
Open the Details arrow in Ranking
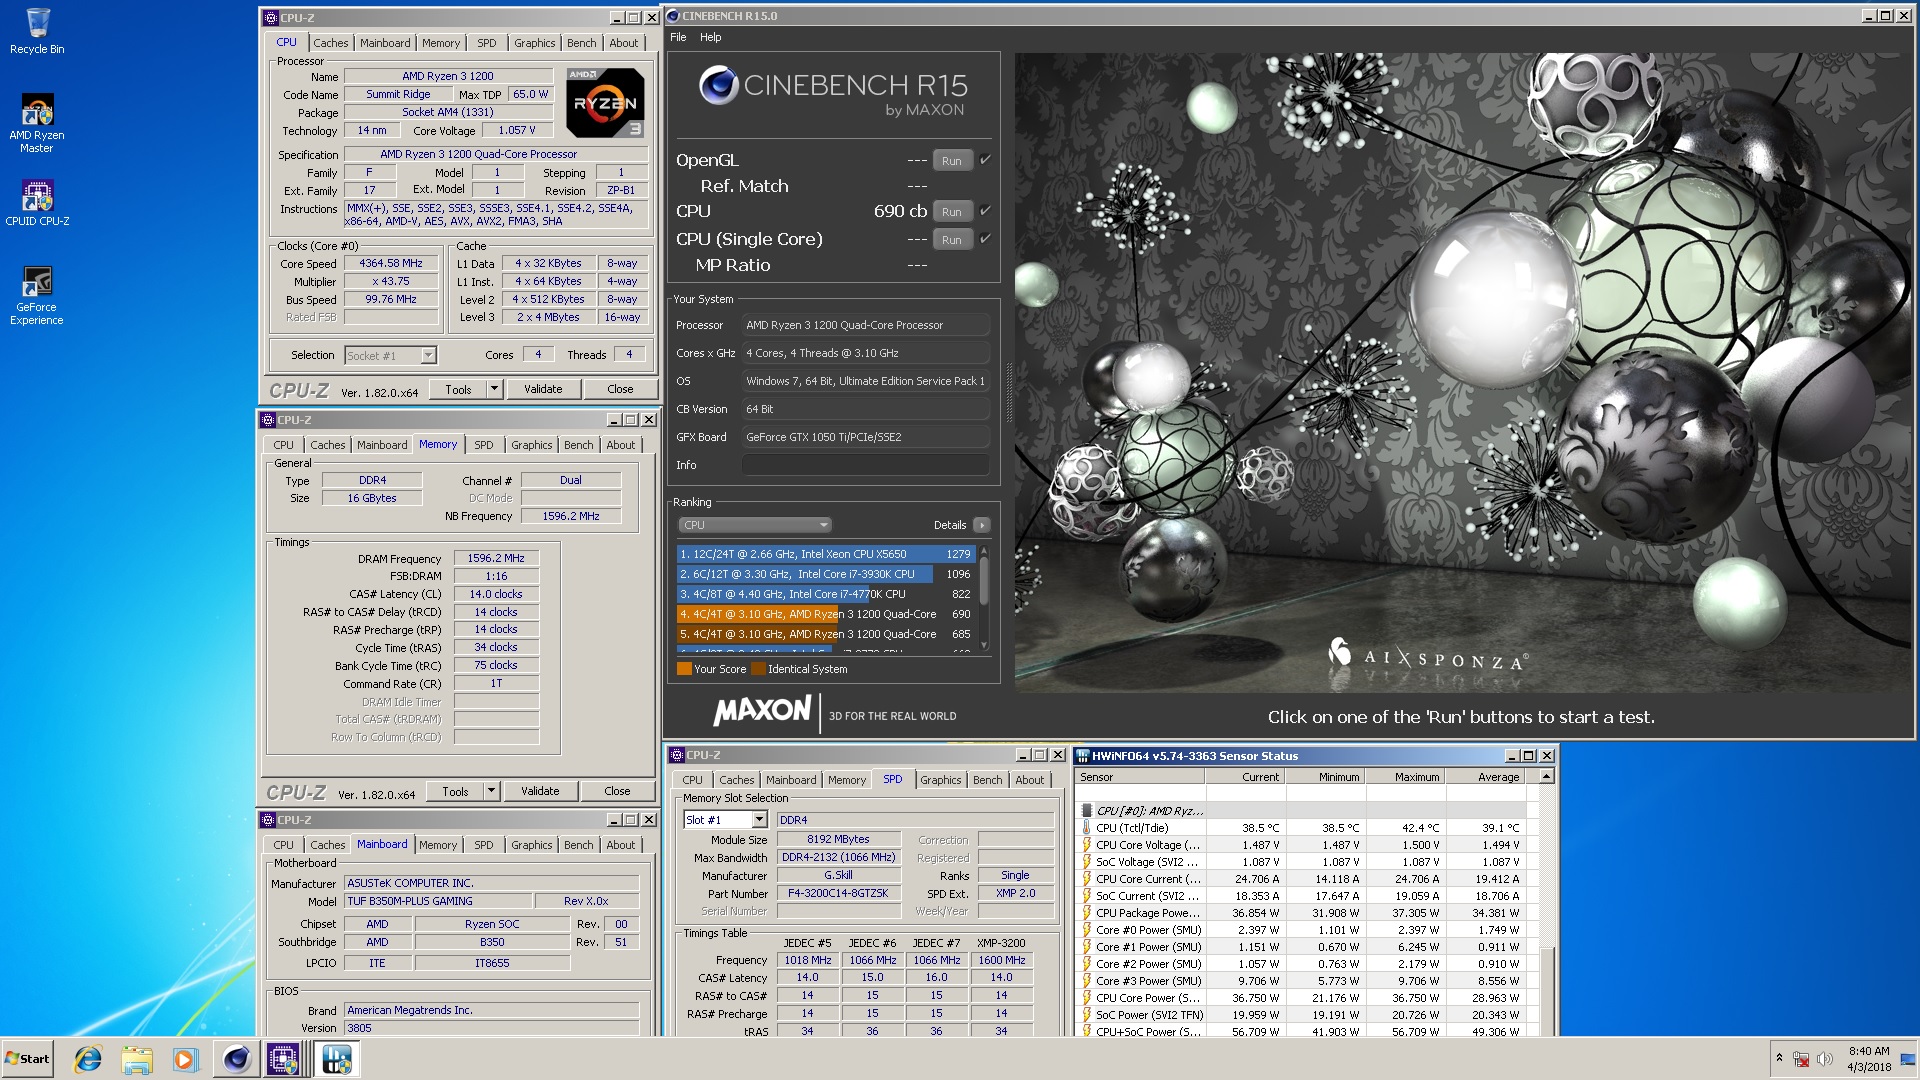982,525
